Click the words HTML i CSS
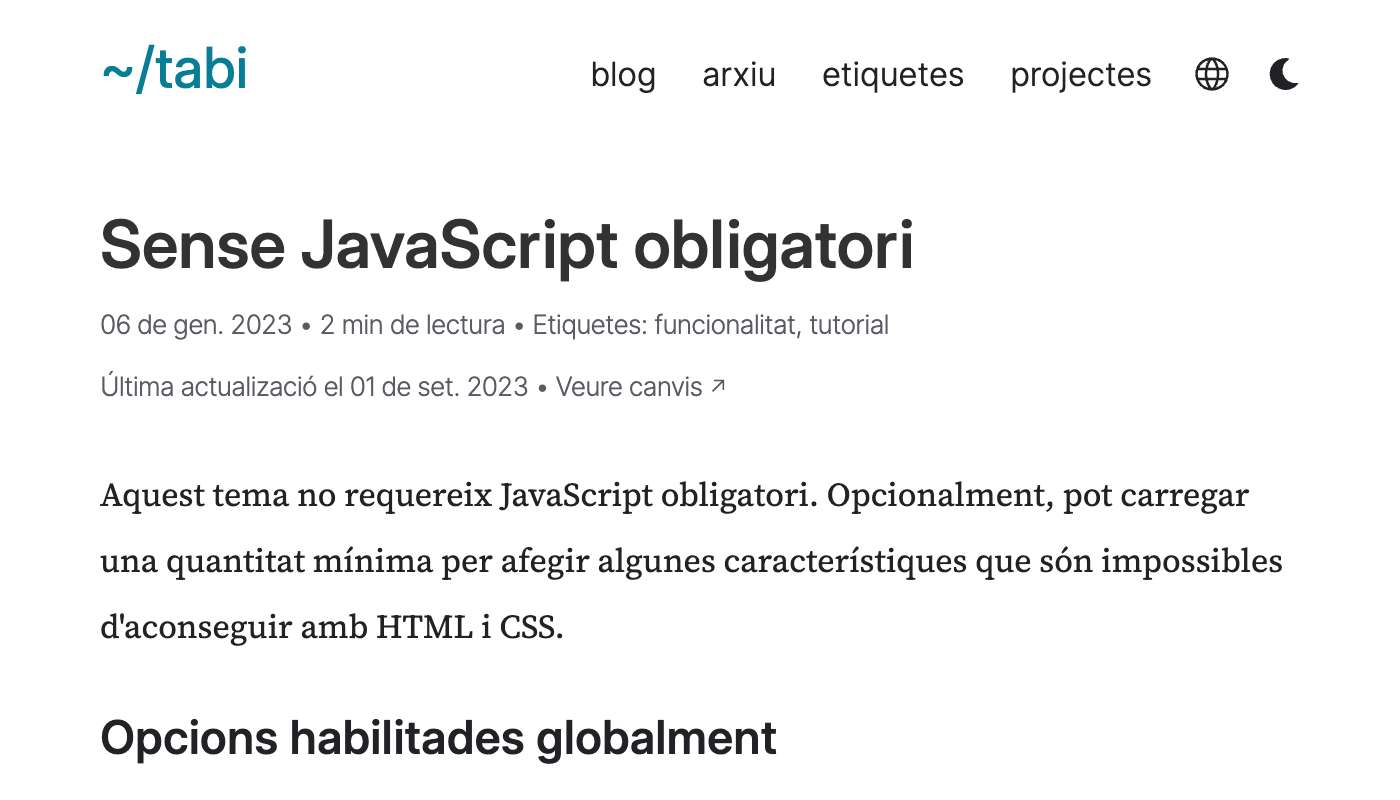Image resolution: width=1400 pixels, height=800 pixels. tap(470, 628)
